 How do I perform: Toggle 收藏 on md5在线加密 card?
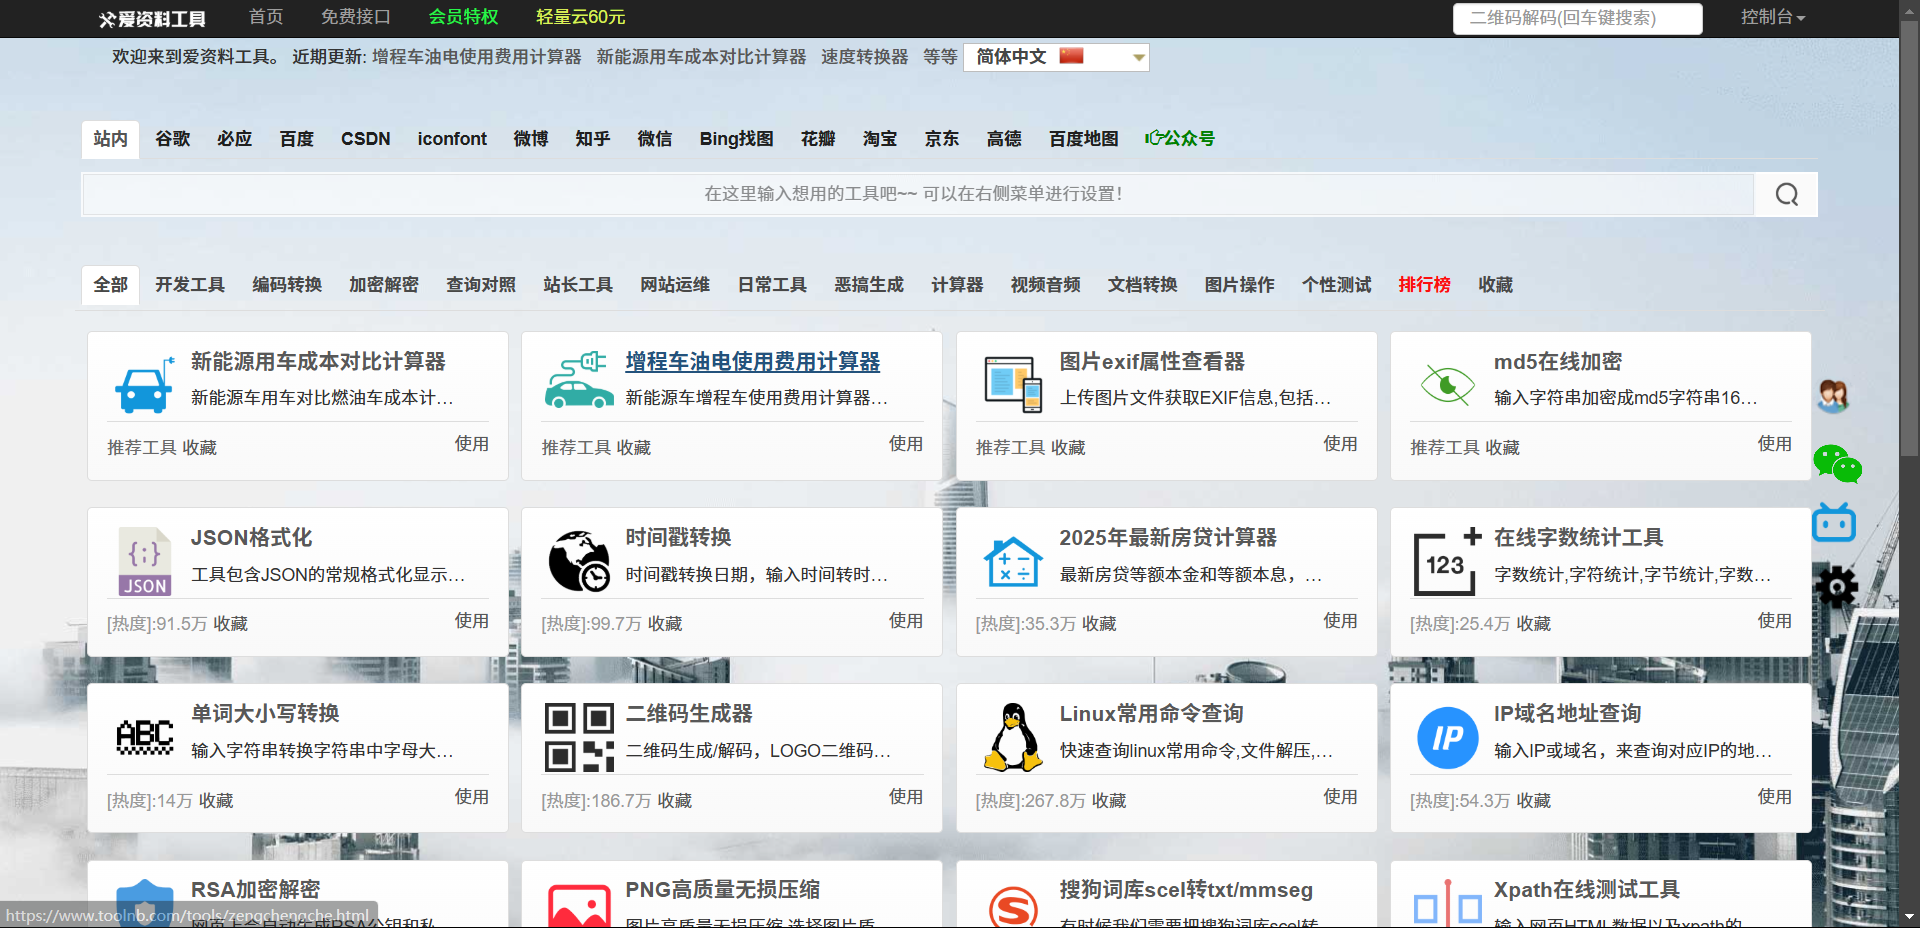[1502, 448]
